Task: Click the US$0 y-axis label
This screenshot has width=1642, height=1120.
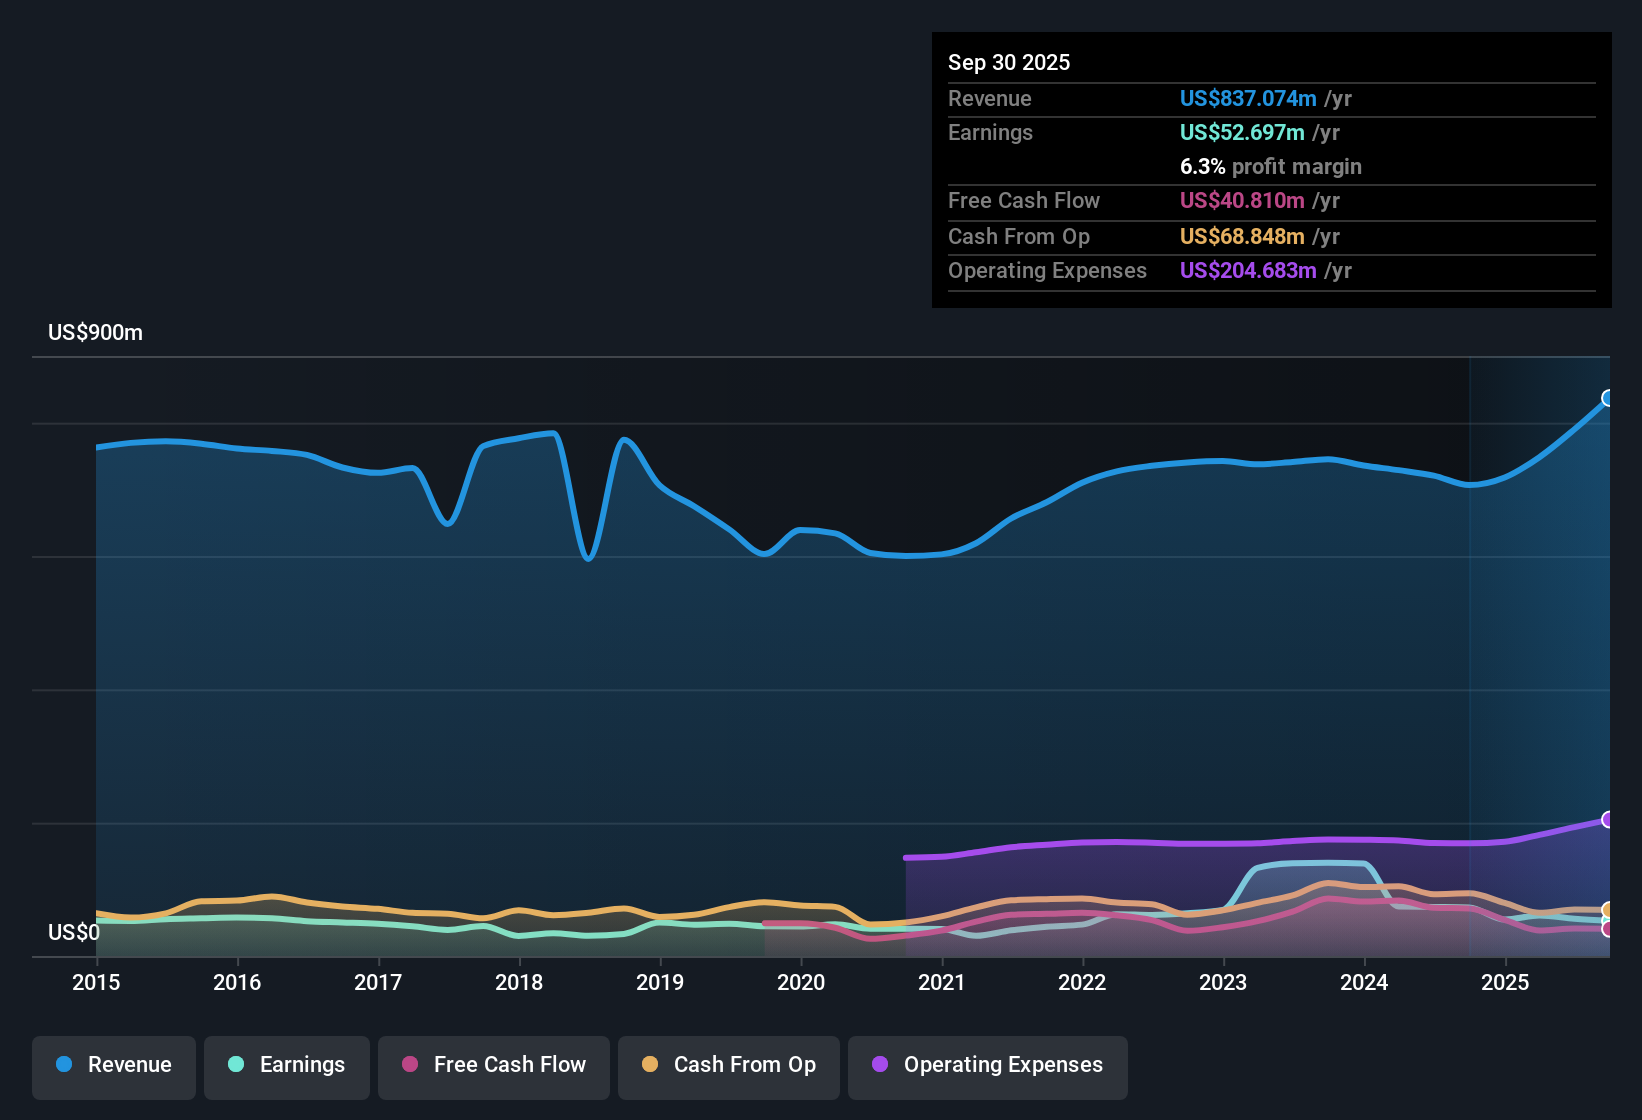Action: [x=74, y=933]
